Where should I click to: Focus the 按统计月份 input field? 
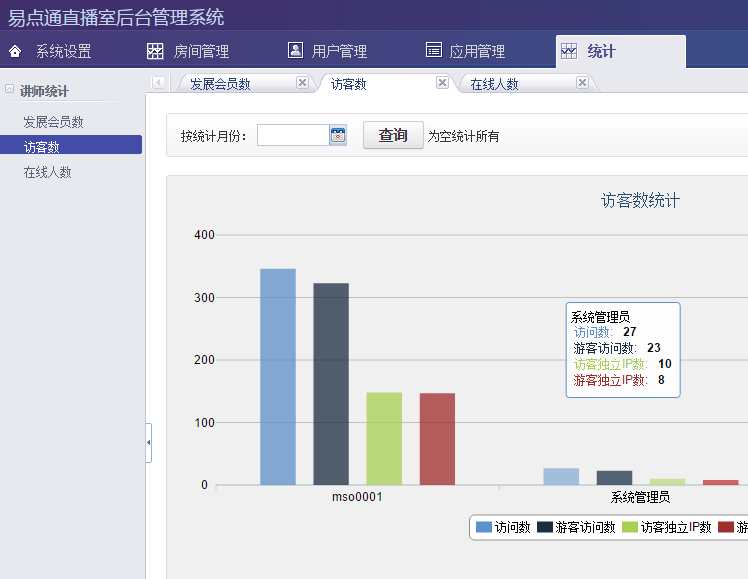coord(293,135)
